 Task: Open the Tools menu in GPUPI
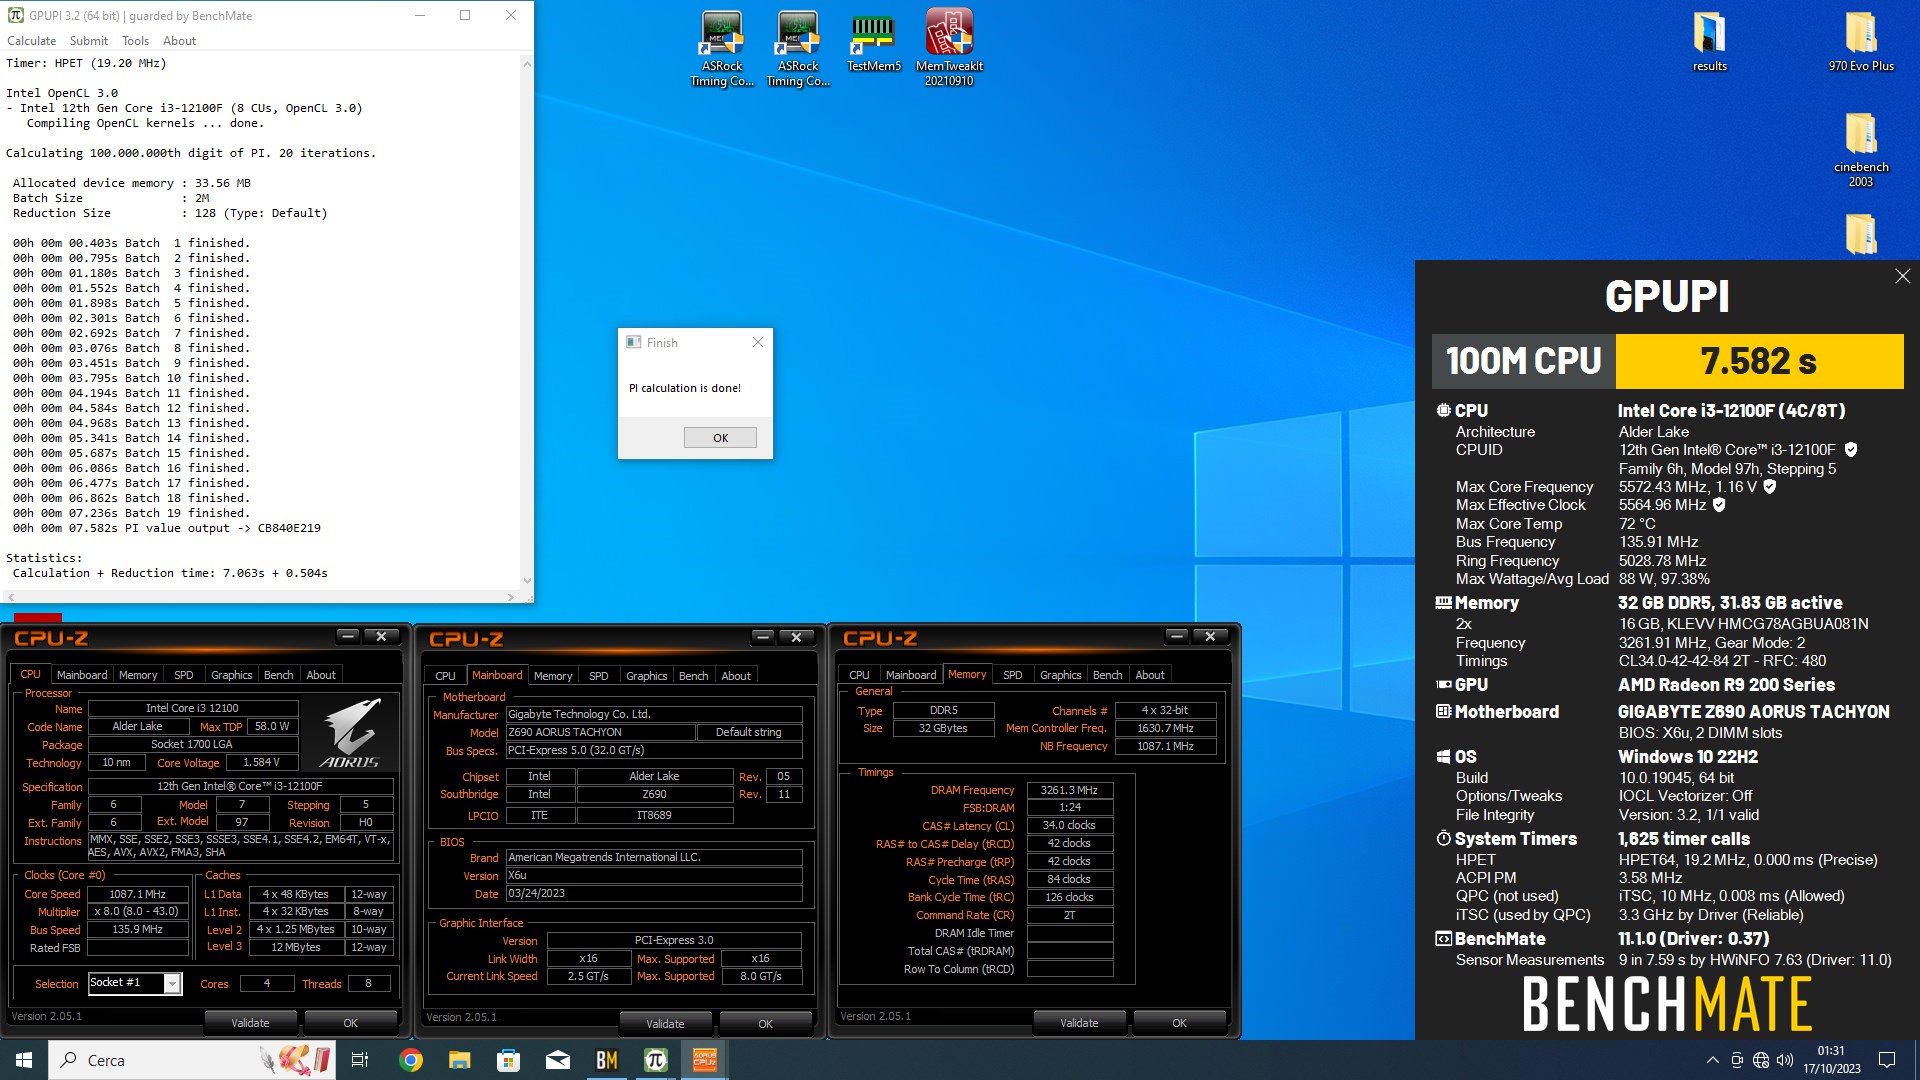point(135,41)
